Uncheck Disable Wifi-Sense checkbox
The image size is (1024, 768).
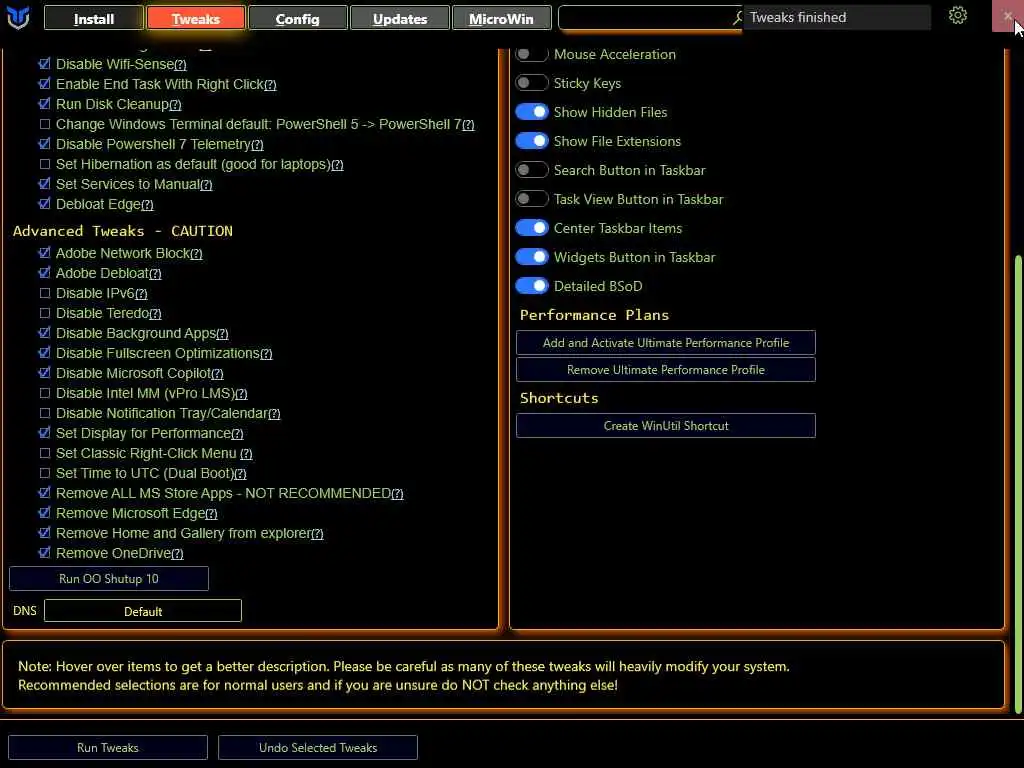tap(44, 64)
